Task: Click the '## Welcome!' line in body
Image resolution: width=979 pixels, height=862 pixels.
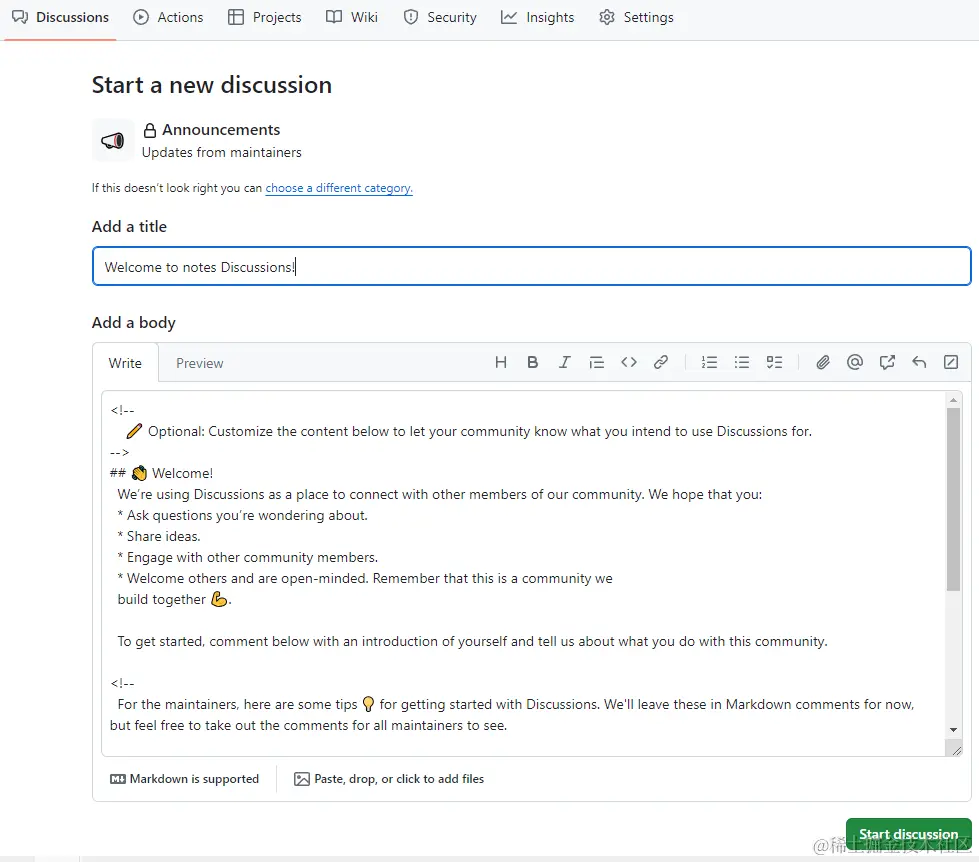Action: point(162,473)
